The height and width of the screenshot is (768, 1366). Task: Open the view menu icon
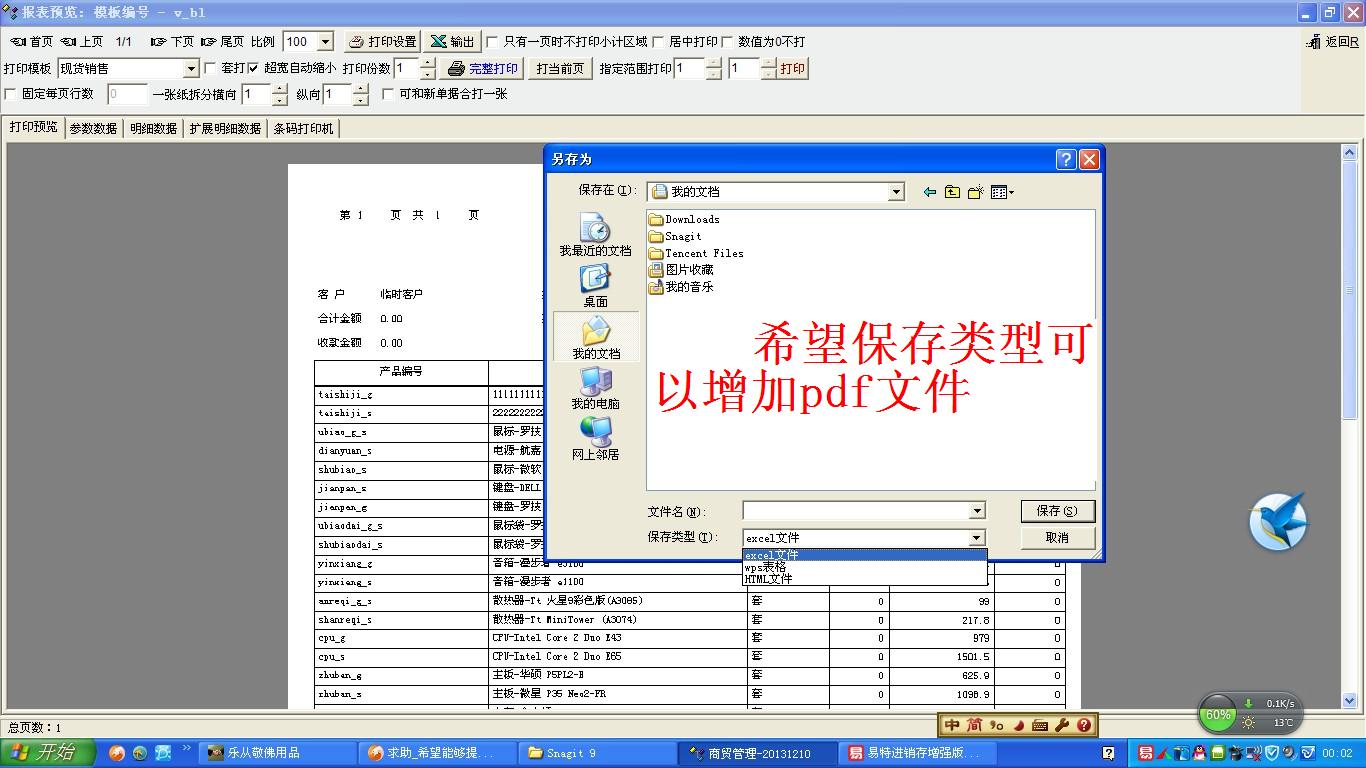1002,192
